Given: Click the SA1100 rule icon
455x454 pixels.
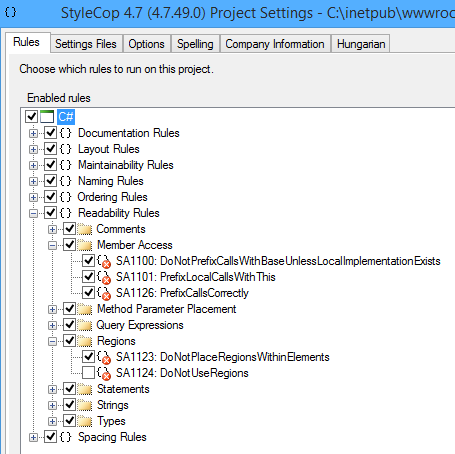Looking at the screenshot, I should click(x=104, y=261).
